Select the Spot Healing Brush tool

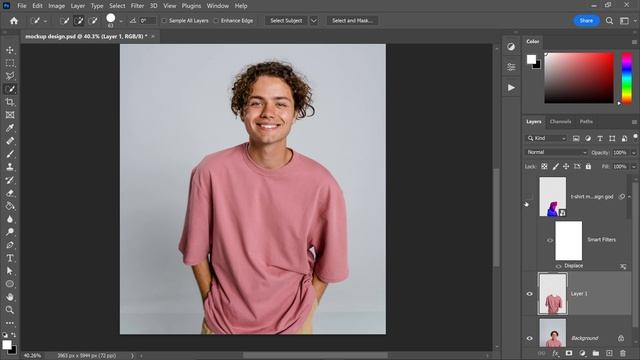[x=10, y=141]
